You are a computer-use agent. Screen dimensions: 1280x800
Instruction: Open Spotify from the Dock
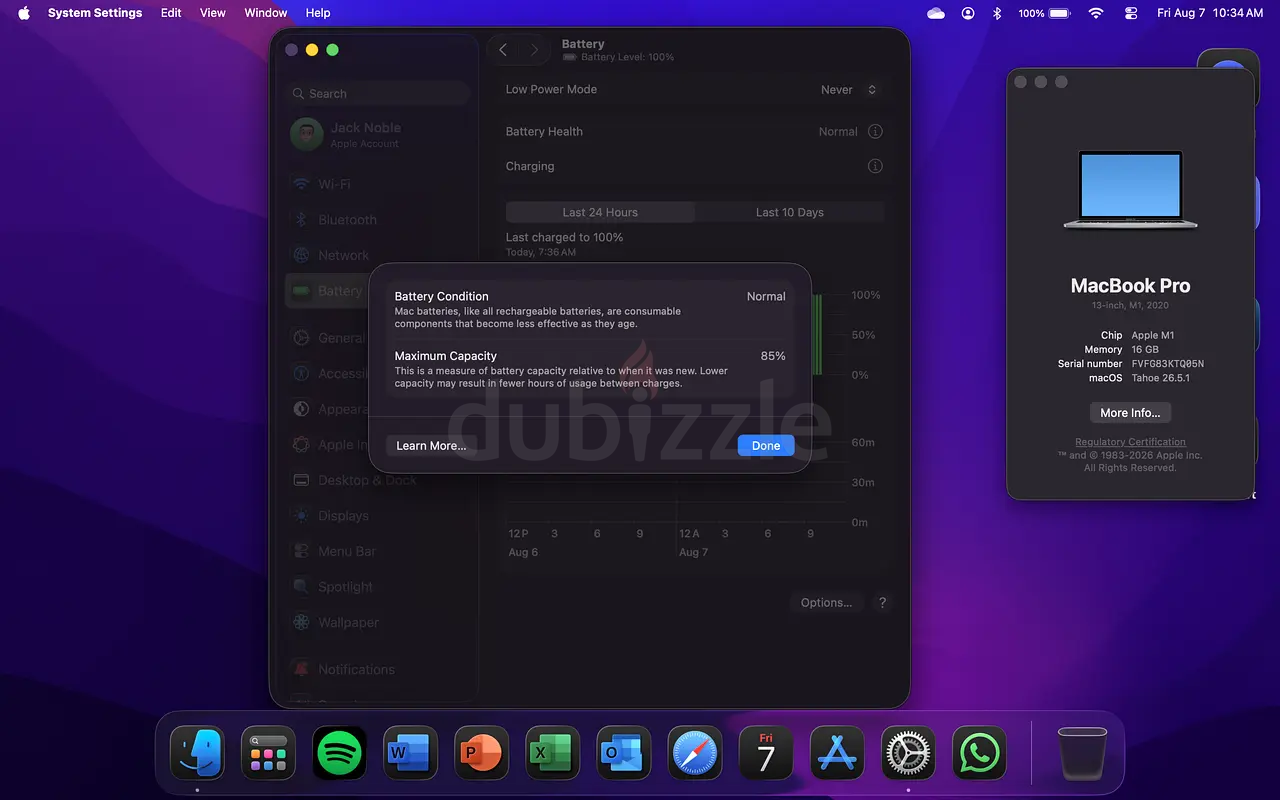(339, 753)
